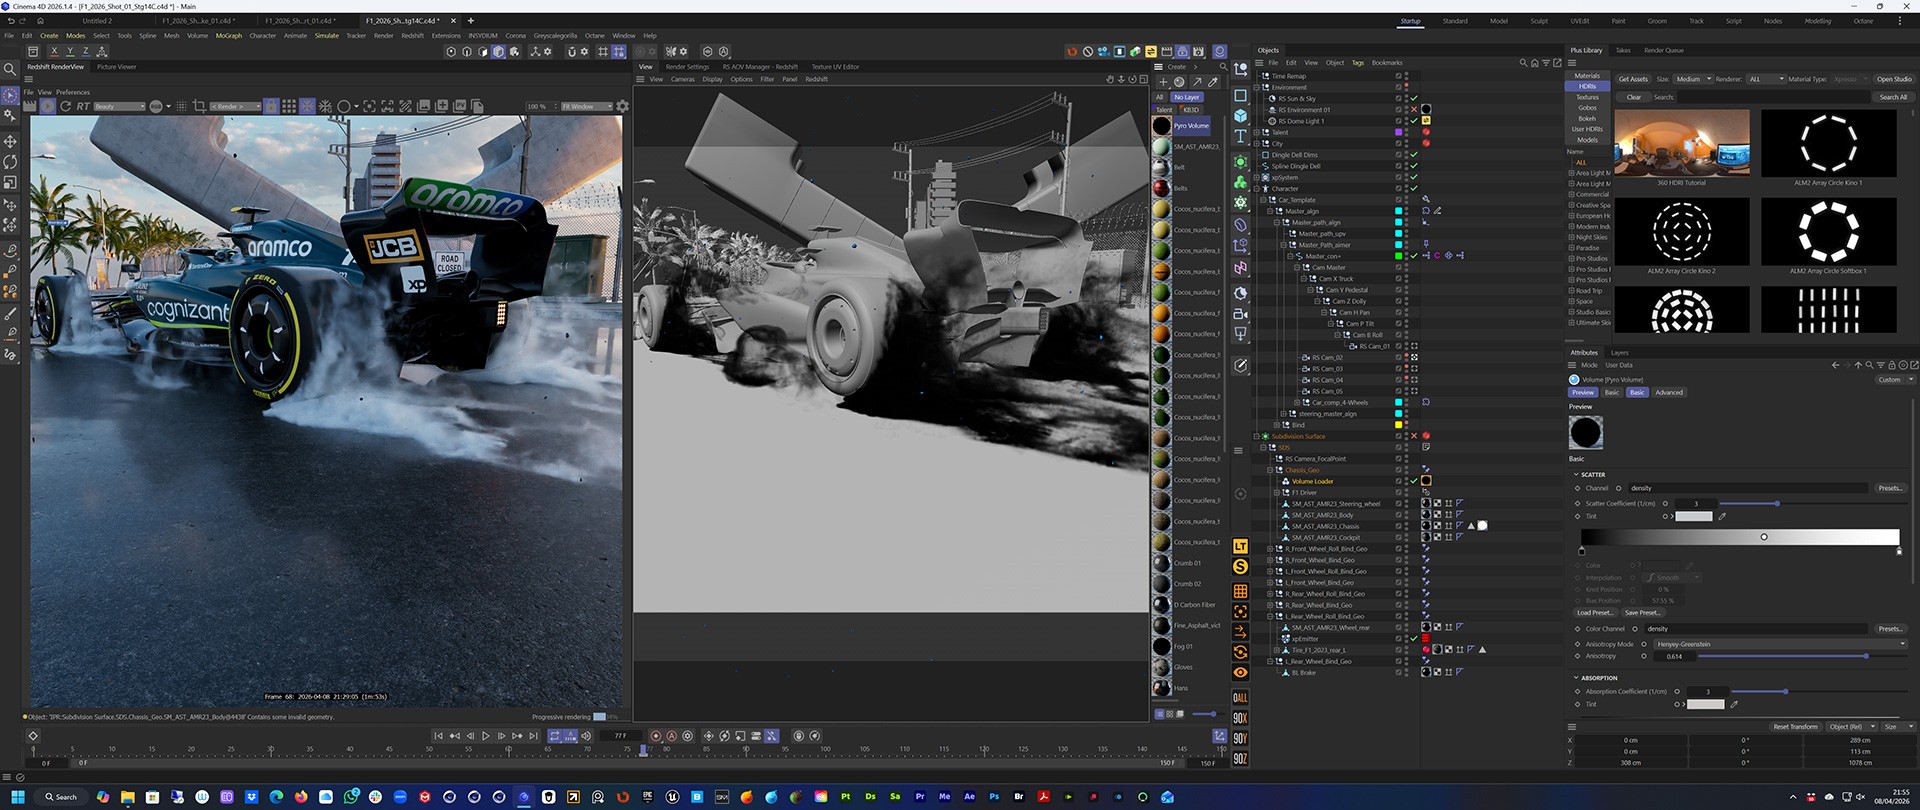Screen dimensions: 1920x810
Task: Switch to the Layers tab in Attributes
Action: point(1619,353)
